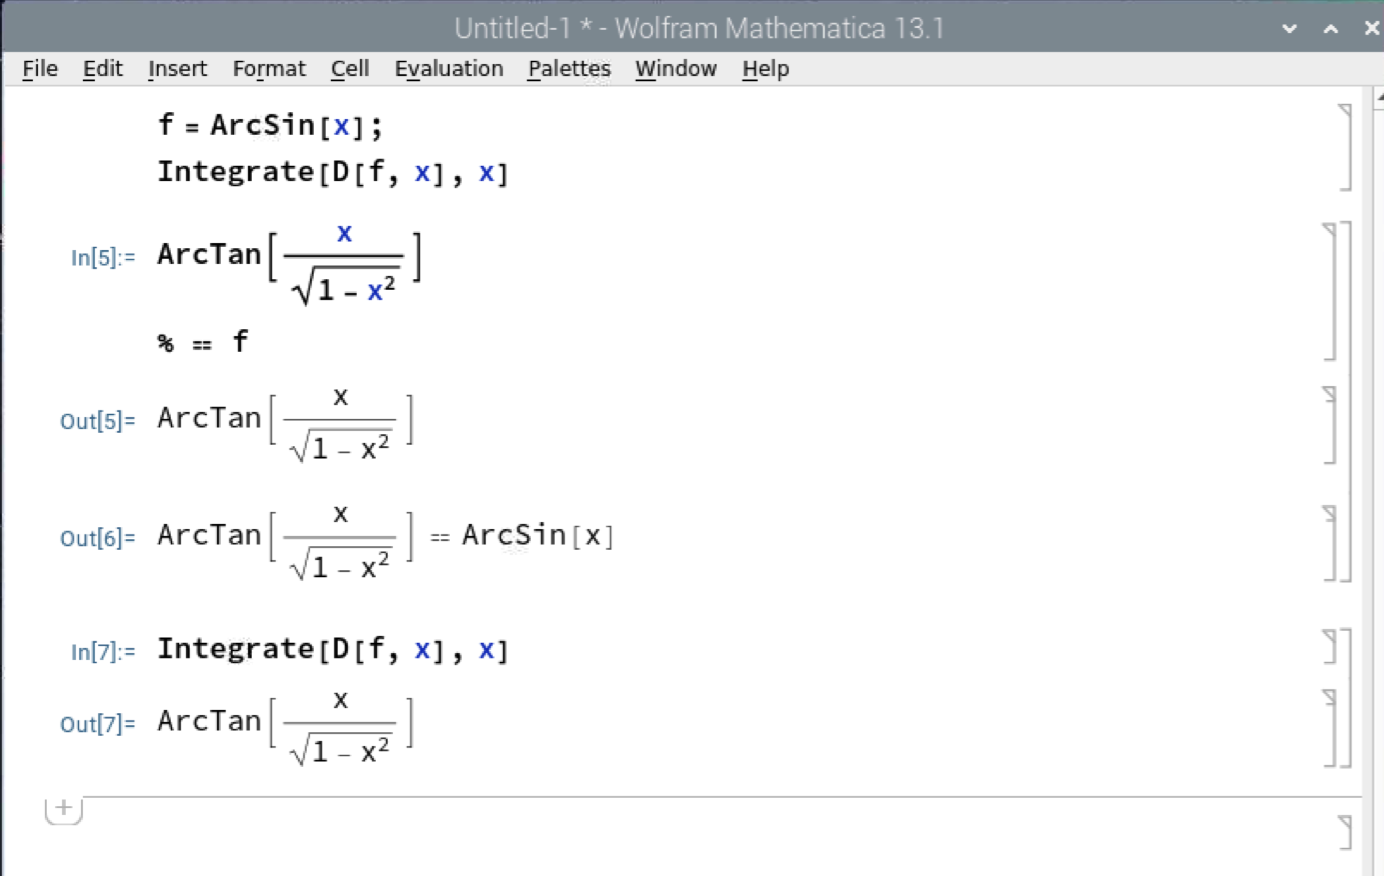Click the Out[6]= output label
Viewport: 1384px width, 876px height.
click(97, 539)
